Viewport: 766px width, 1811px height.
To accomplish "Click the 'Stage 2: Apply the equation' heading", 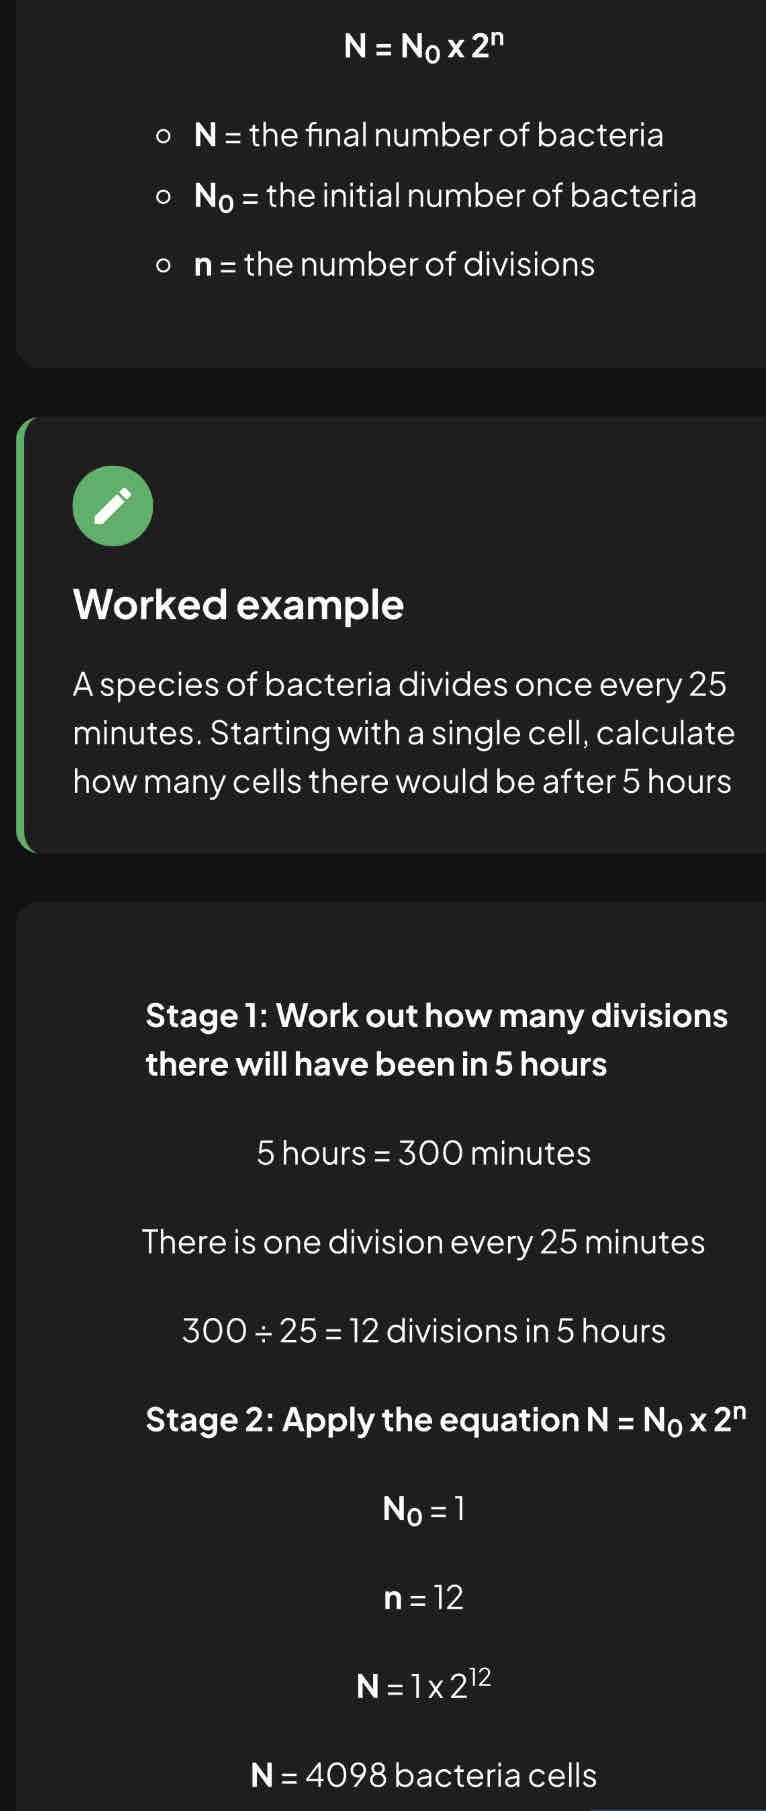I will [x=446, y=1420].
